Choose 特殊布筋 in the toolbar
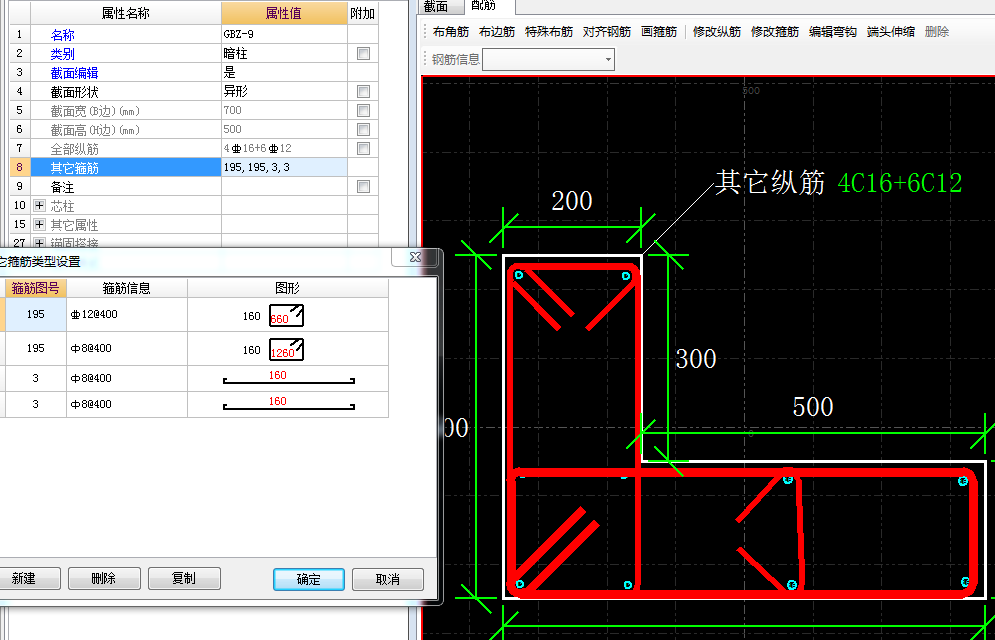 click(x=549, y=32)
